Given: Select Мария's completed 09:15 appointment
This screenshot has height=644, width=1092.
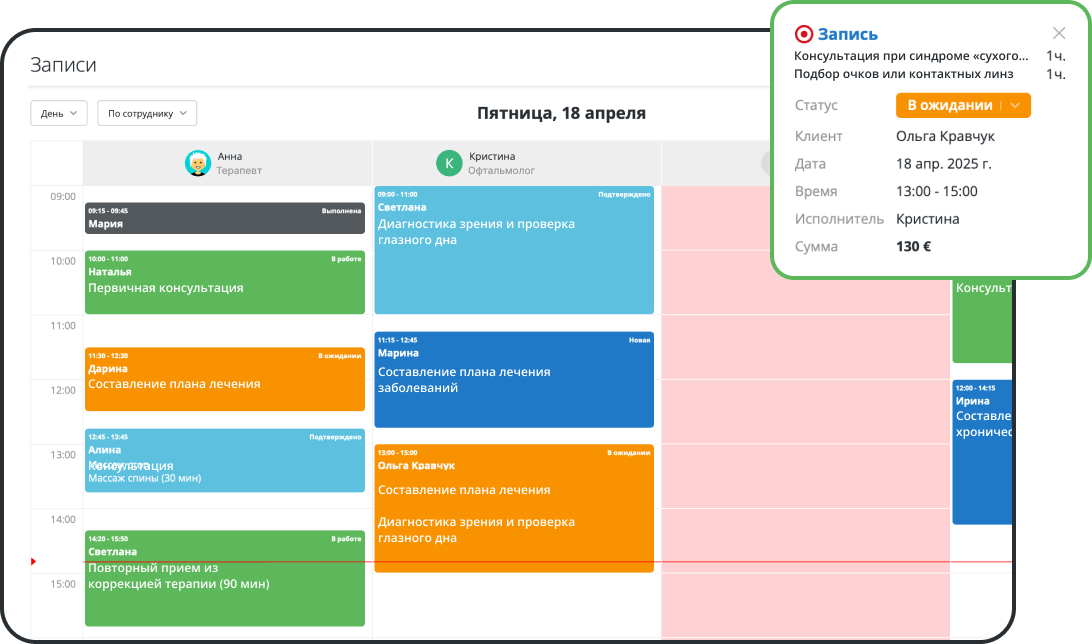Looking at the screenshot, I should (x=224, y=217).
